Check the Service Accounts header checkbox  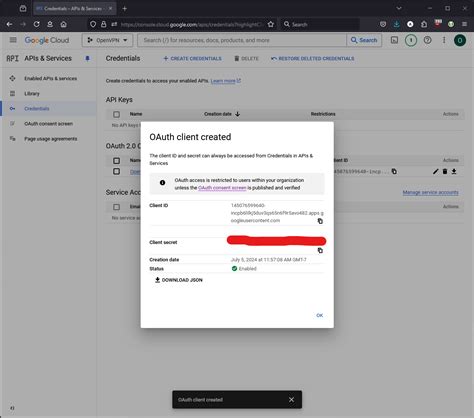116,207
